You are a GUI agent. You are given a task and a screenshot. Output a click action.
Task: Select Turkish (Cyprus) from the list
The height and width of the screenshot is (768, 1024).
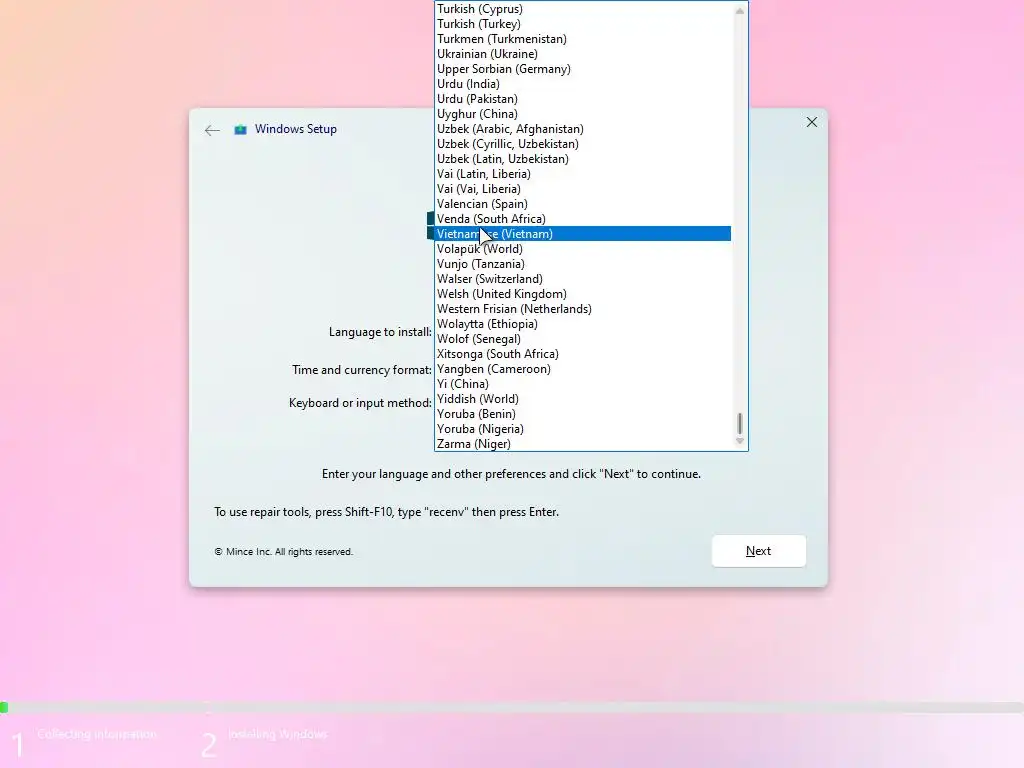583,9
